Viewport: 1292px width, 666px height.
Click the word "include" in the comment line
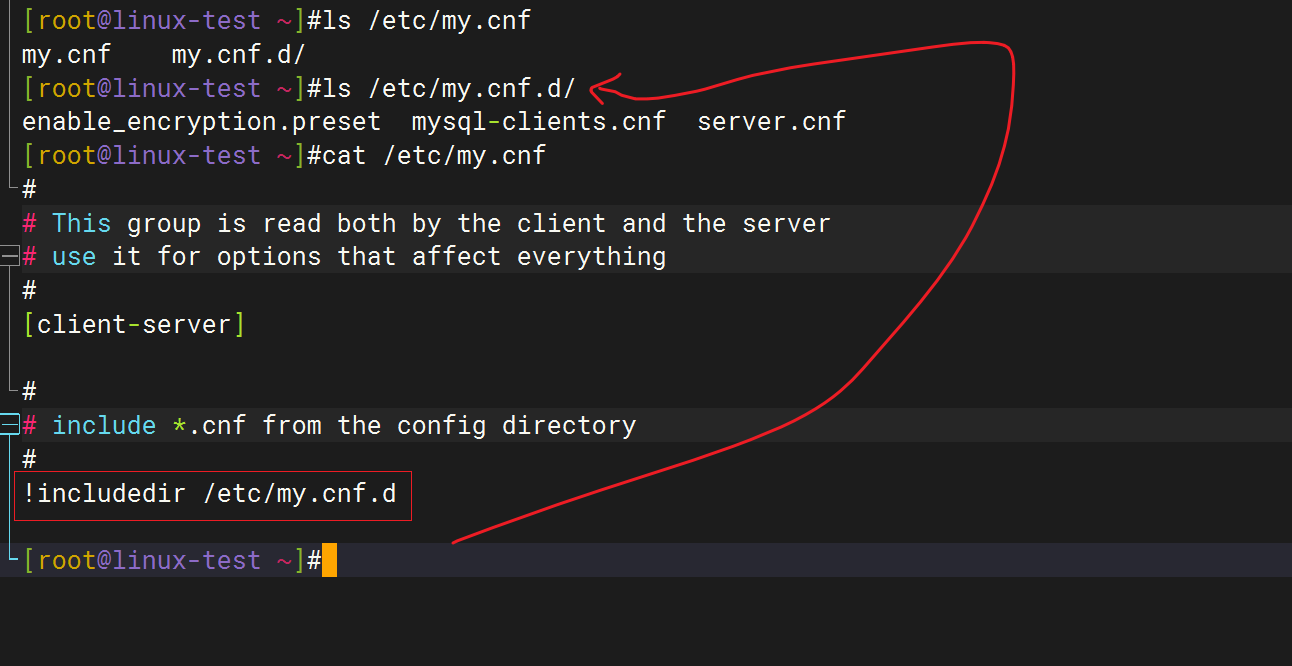pos(104,425)
